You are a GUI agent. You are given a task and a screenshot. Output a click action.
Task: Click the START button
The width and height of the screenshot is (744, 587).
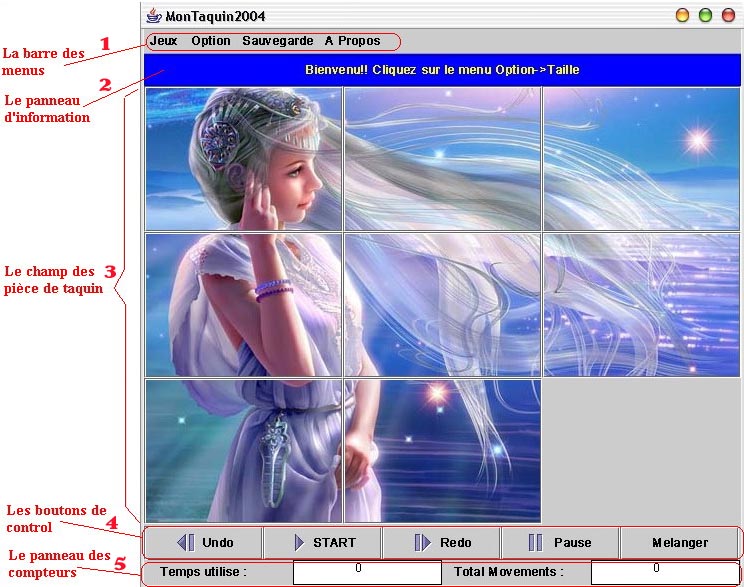323,542
